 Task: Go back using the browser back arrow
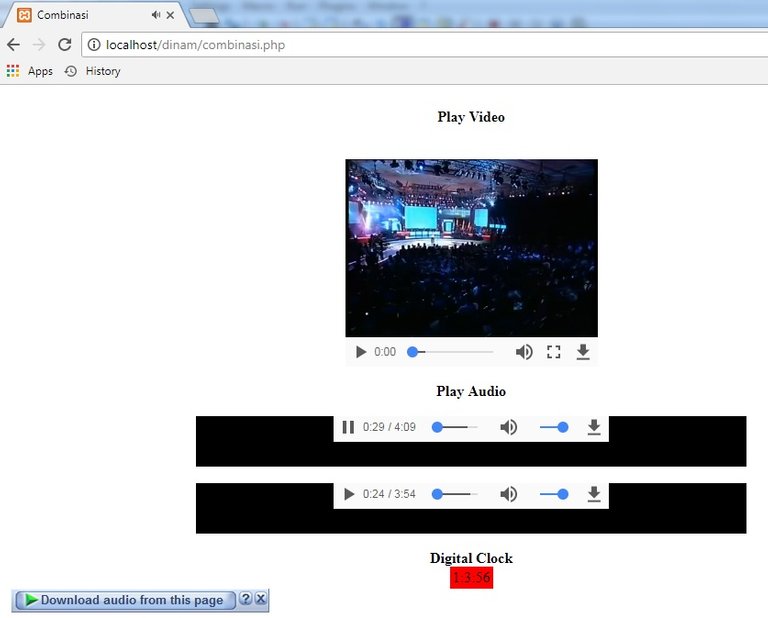coord(14,45)
